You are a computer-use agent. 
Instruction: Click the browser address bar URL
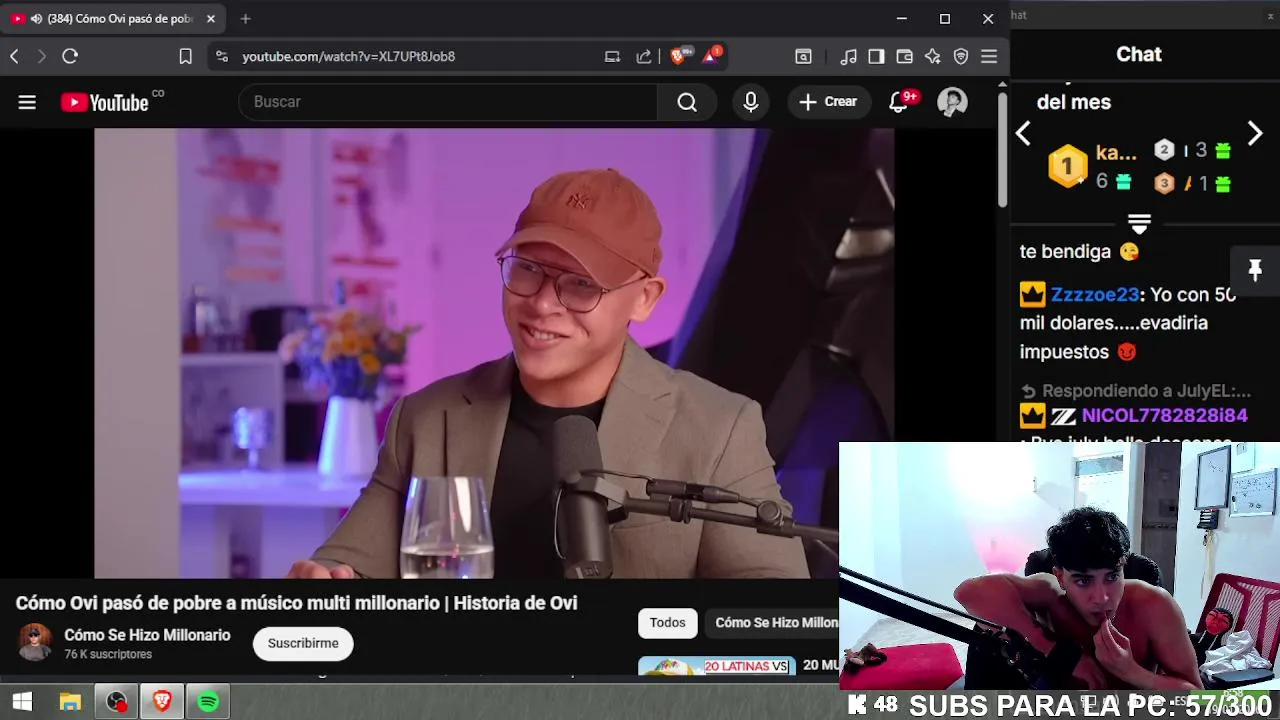click(348, 56)
